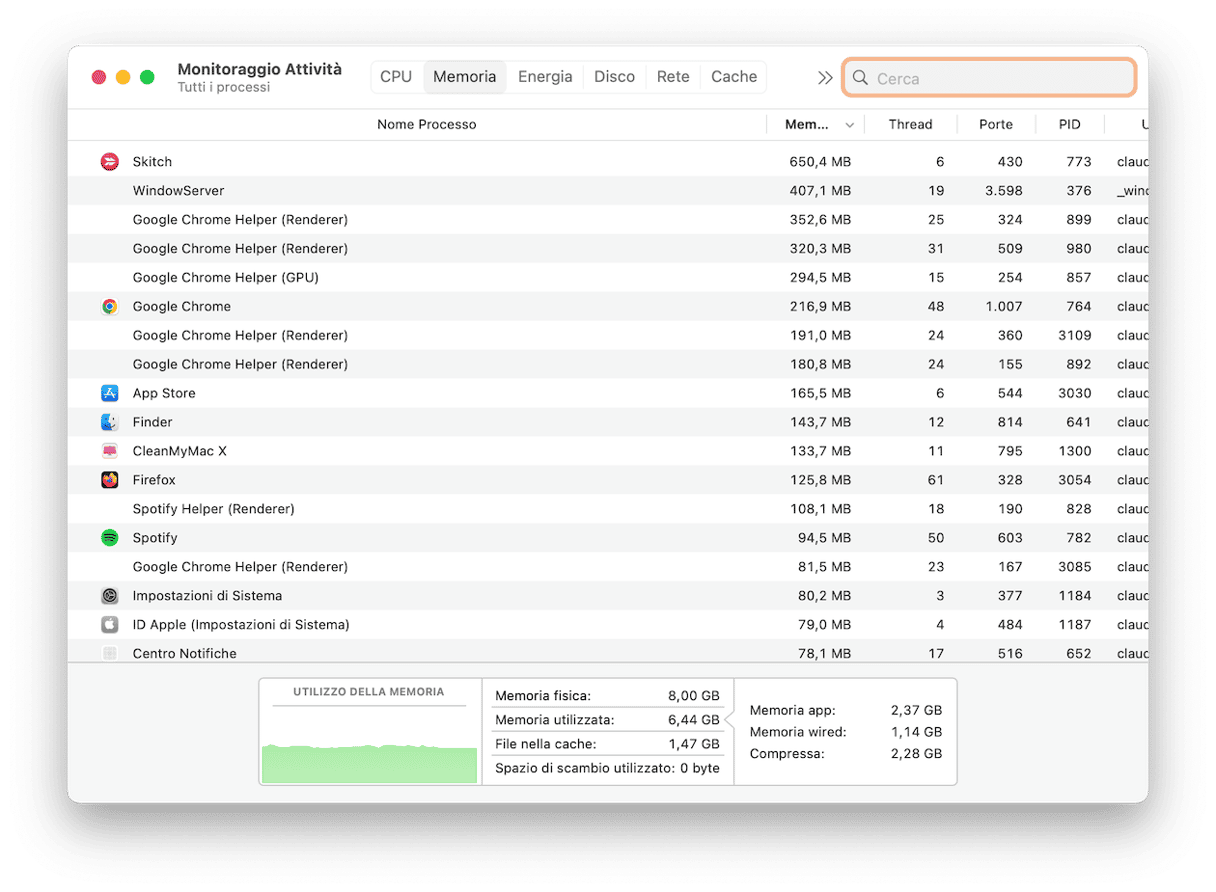The image size is (1216, 892).
Task: Click the File nella cache value
Action: [694, 745]
